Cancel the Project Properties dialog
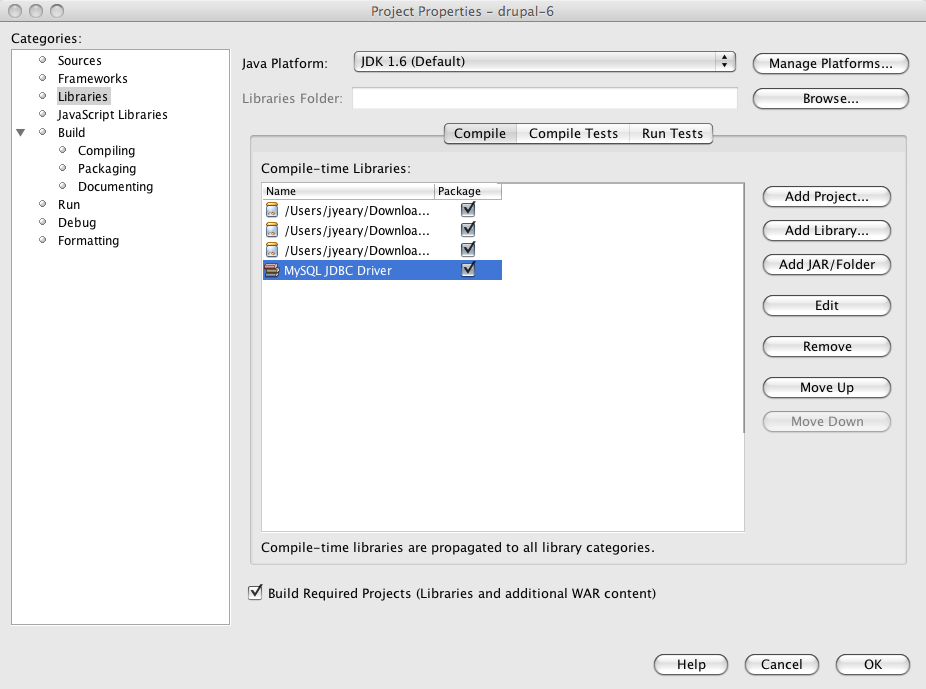This screenshot has height=689, width=926. coord(781,665)
